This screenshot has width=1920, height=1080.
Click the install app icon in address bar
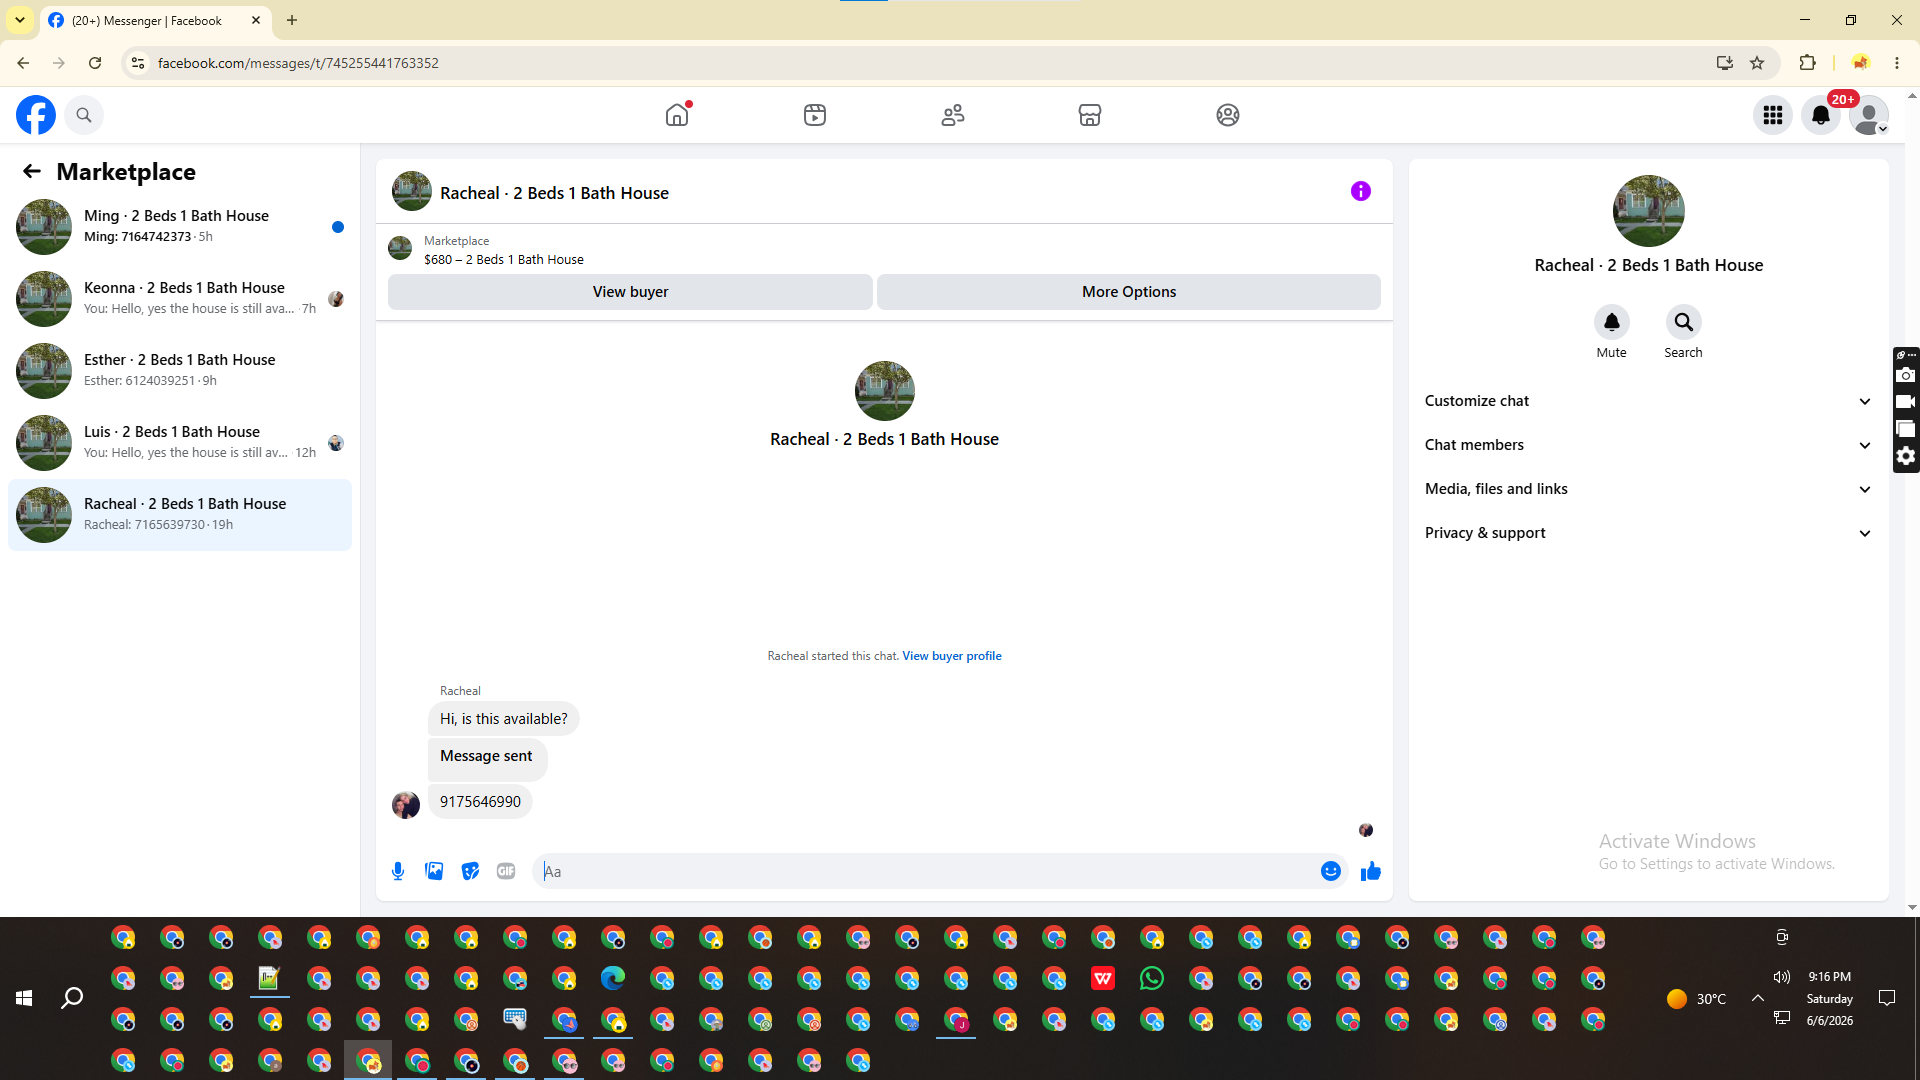point(1725,63)
